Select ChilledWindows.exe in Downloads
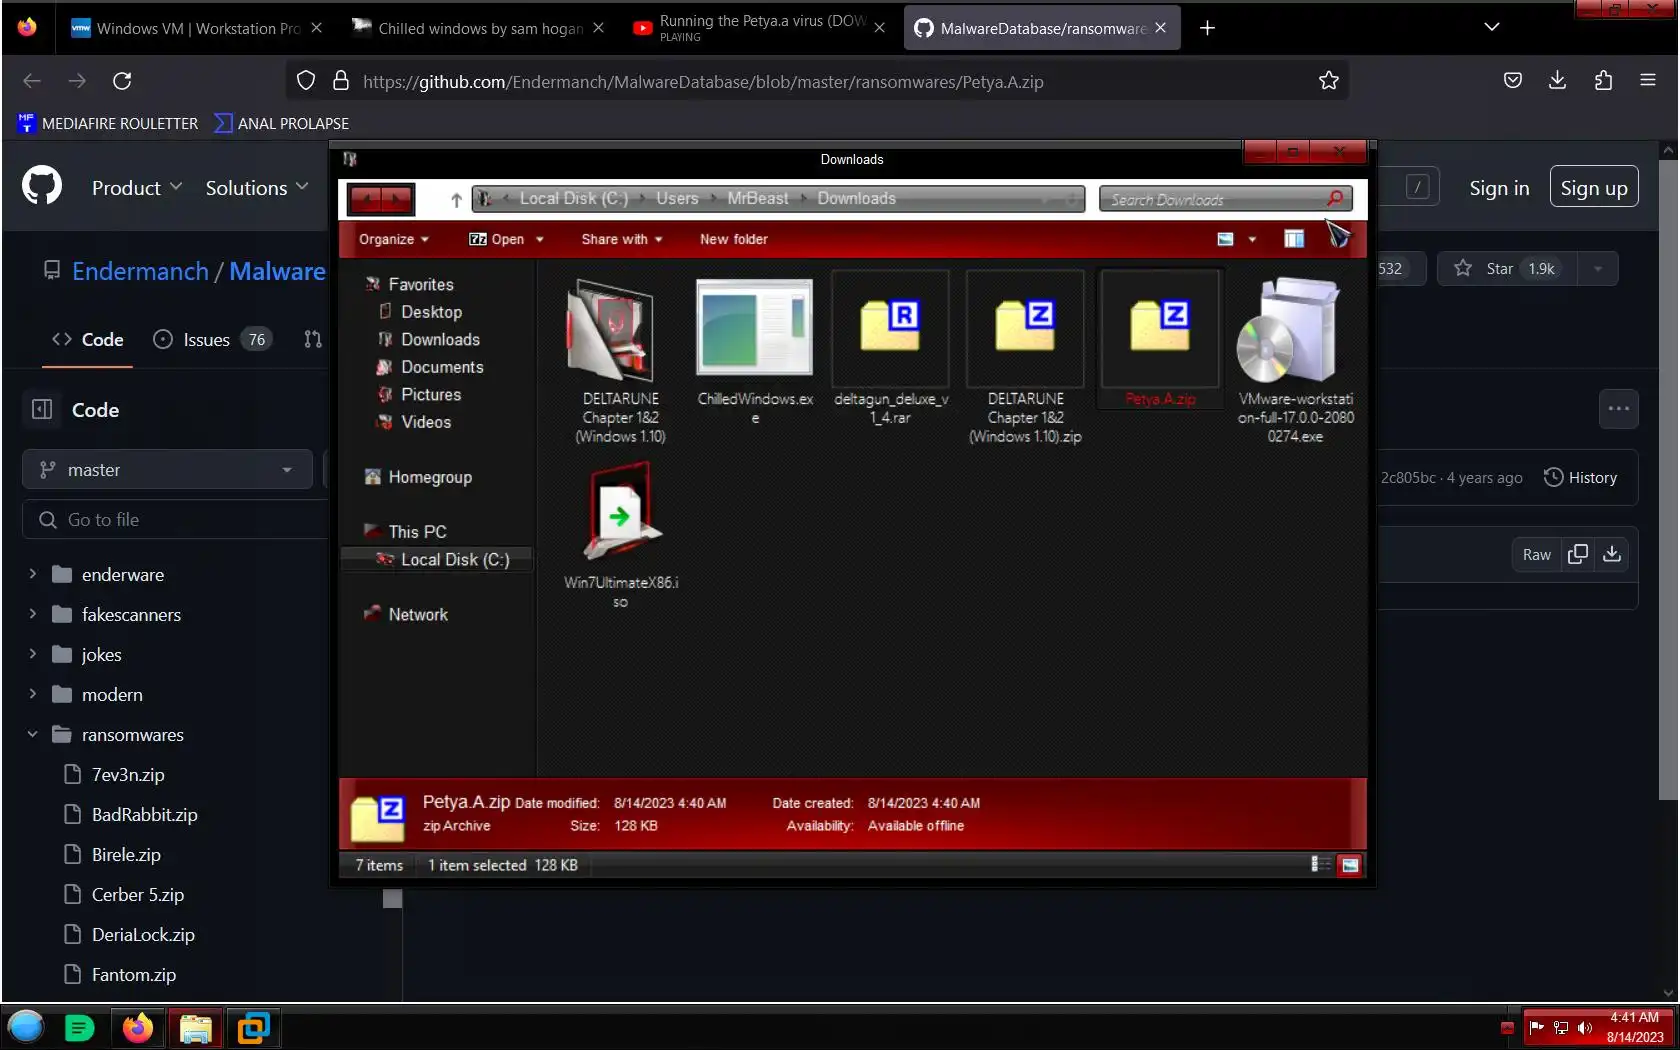The image size is (1680, 1050). click(x=755, y=352)
